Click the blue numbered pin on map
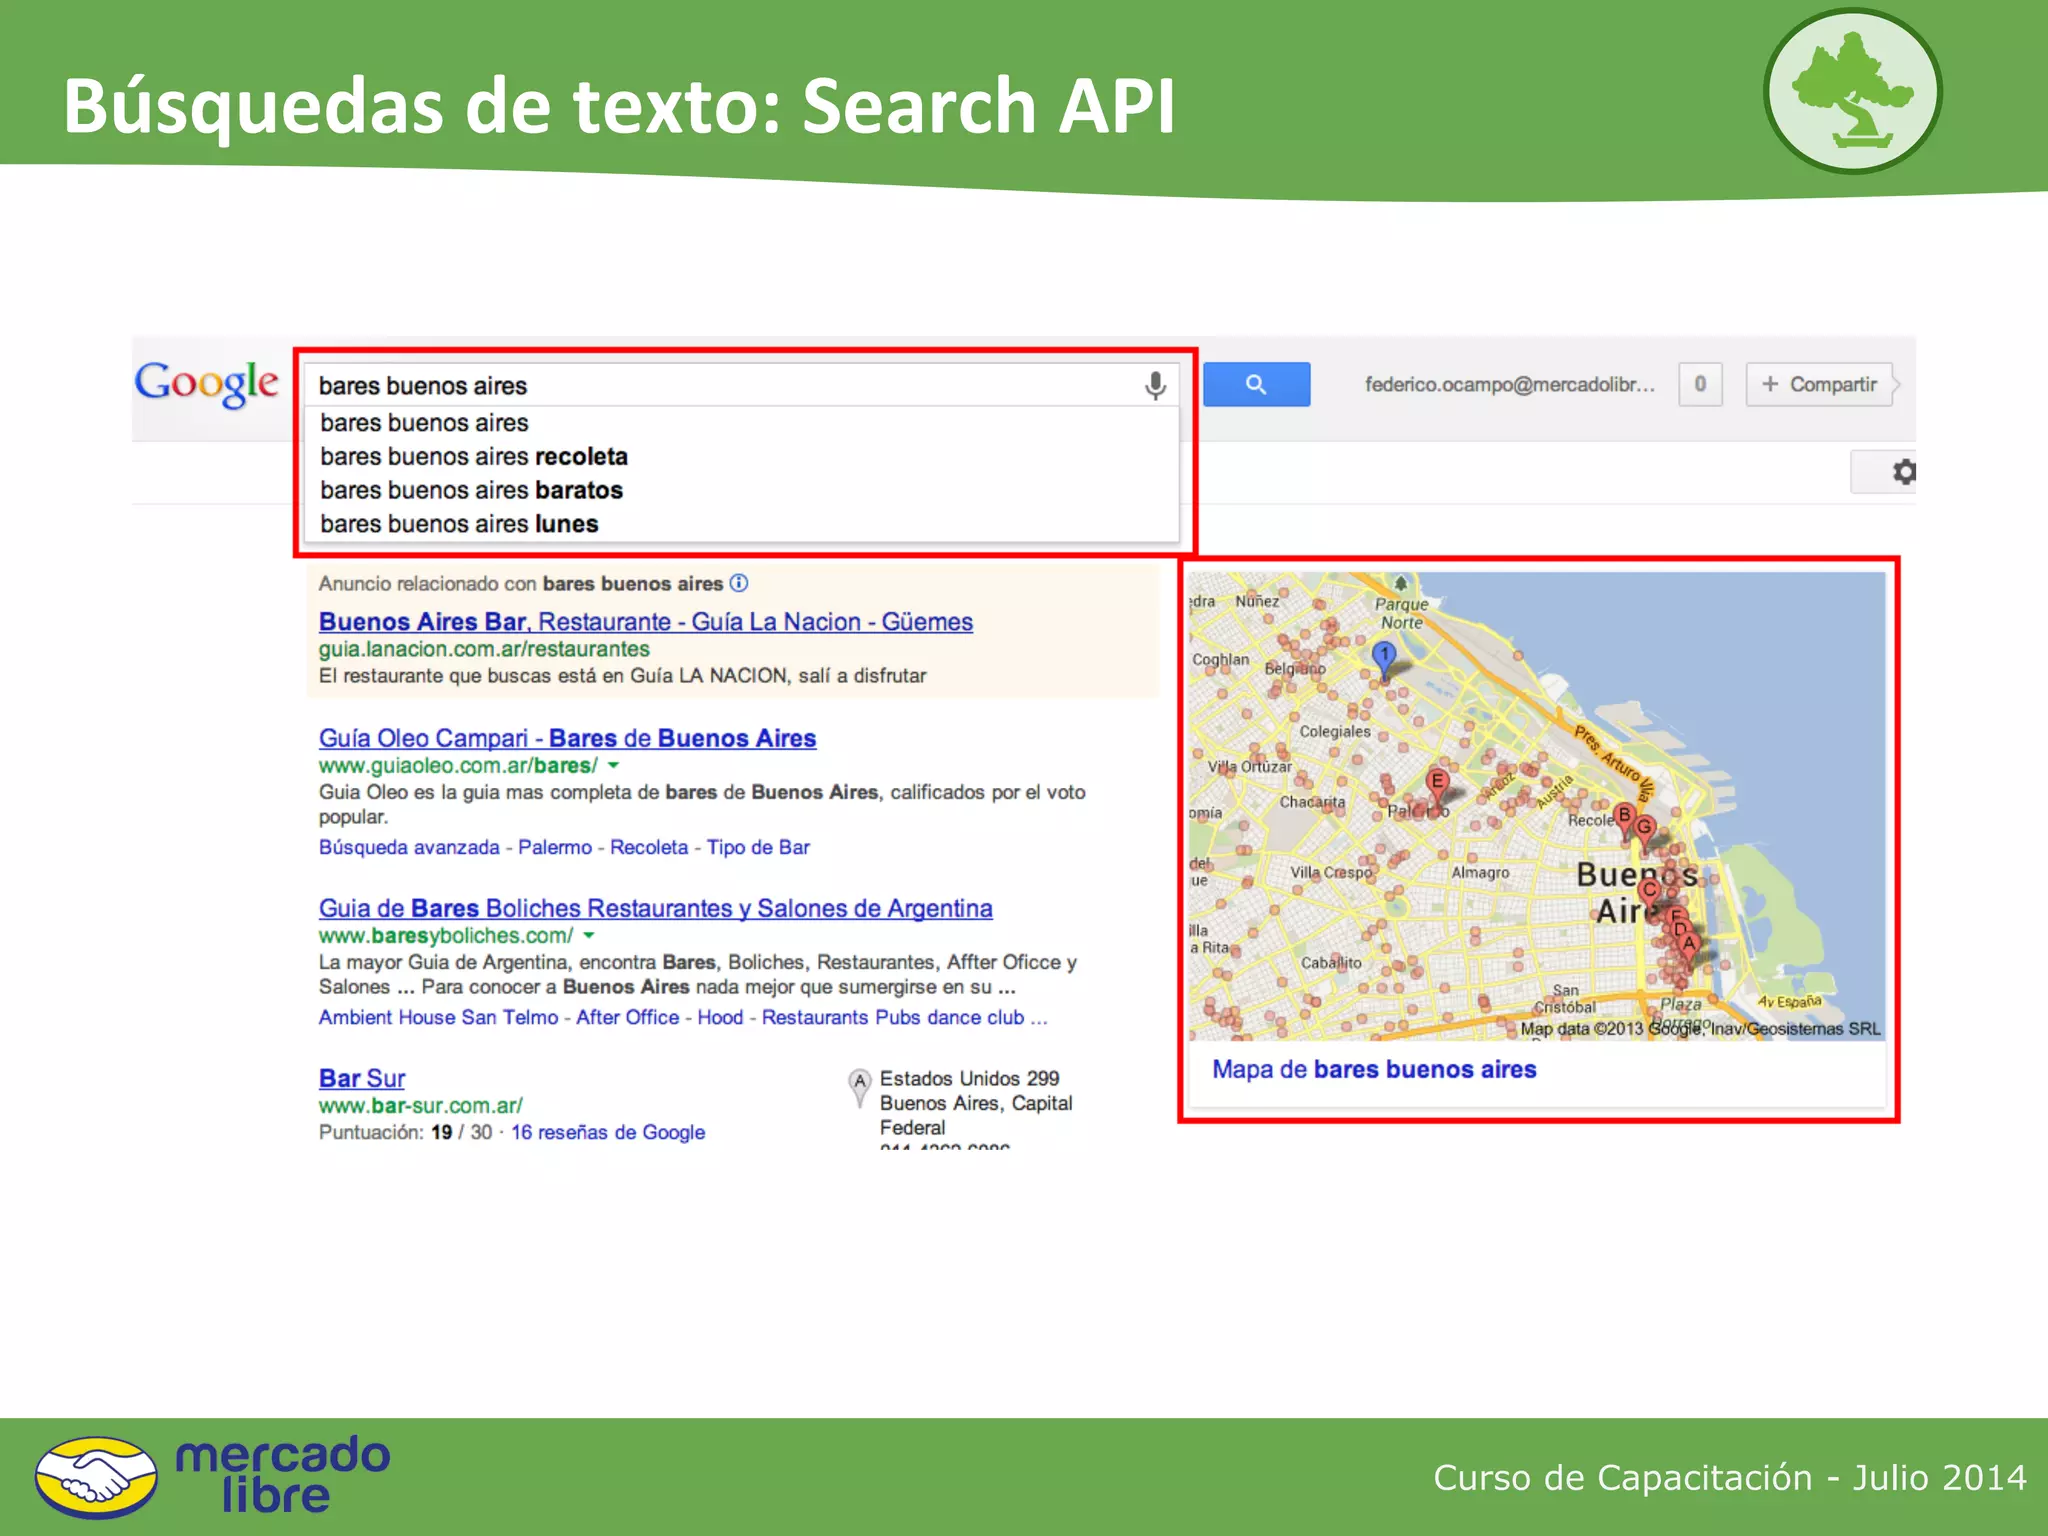 [x=1384, y=659]
